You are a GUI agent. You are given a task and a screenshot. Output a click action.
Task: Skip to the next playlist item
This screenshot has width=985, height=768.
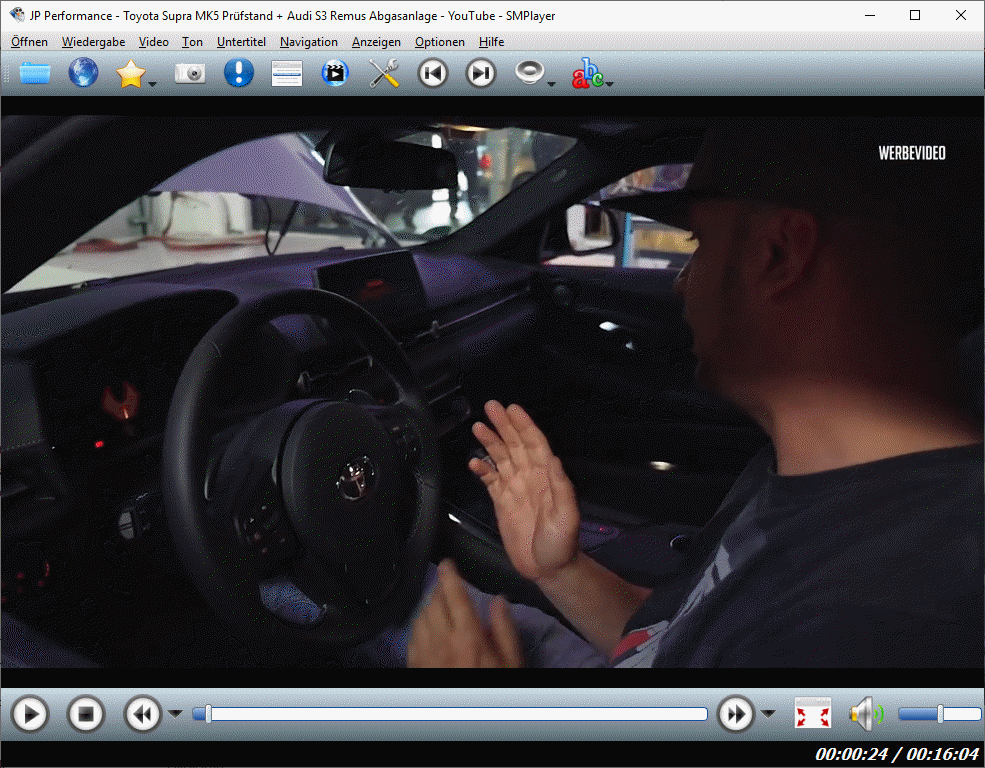pos(481,73)
